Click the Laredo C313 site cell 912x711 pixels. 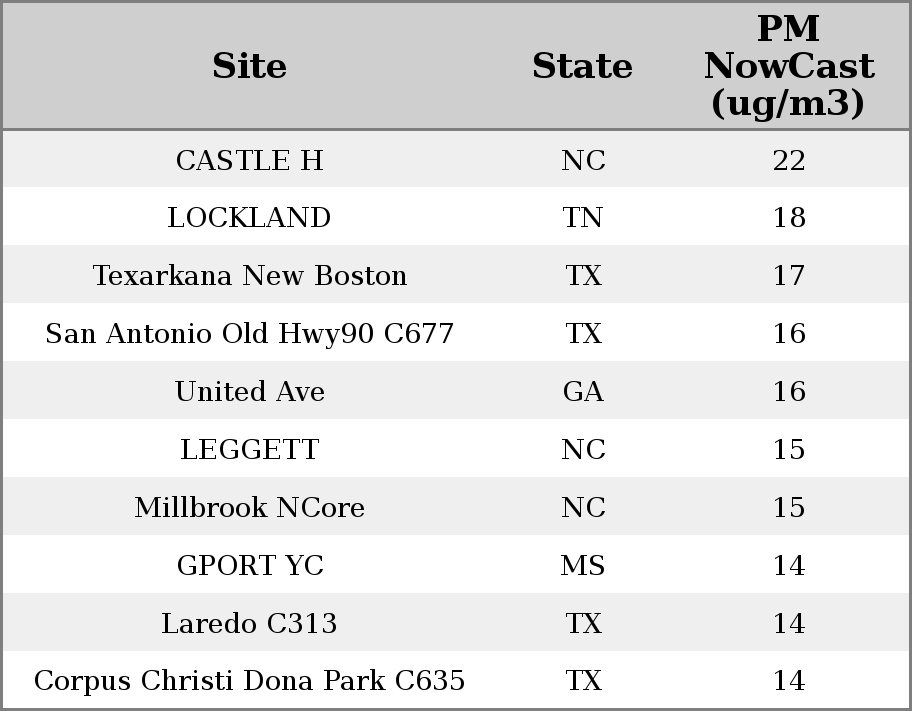point(250,623)
